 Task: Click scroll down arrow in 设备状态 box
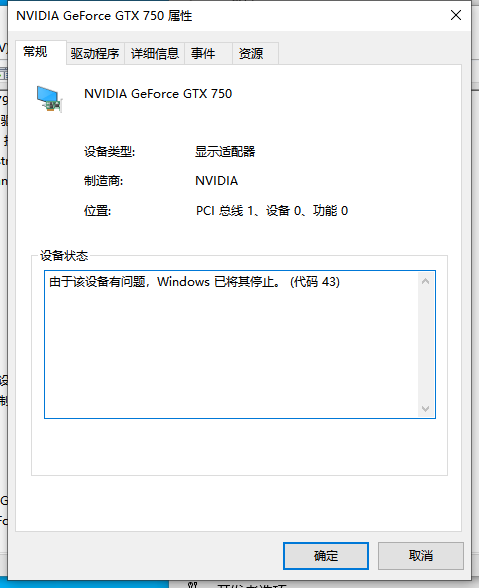point(425,408)
